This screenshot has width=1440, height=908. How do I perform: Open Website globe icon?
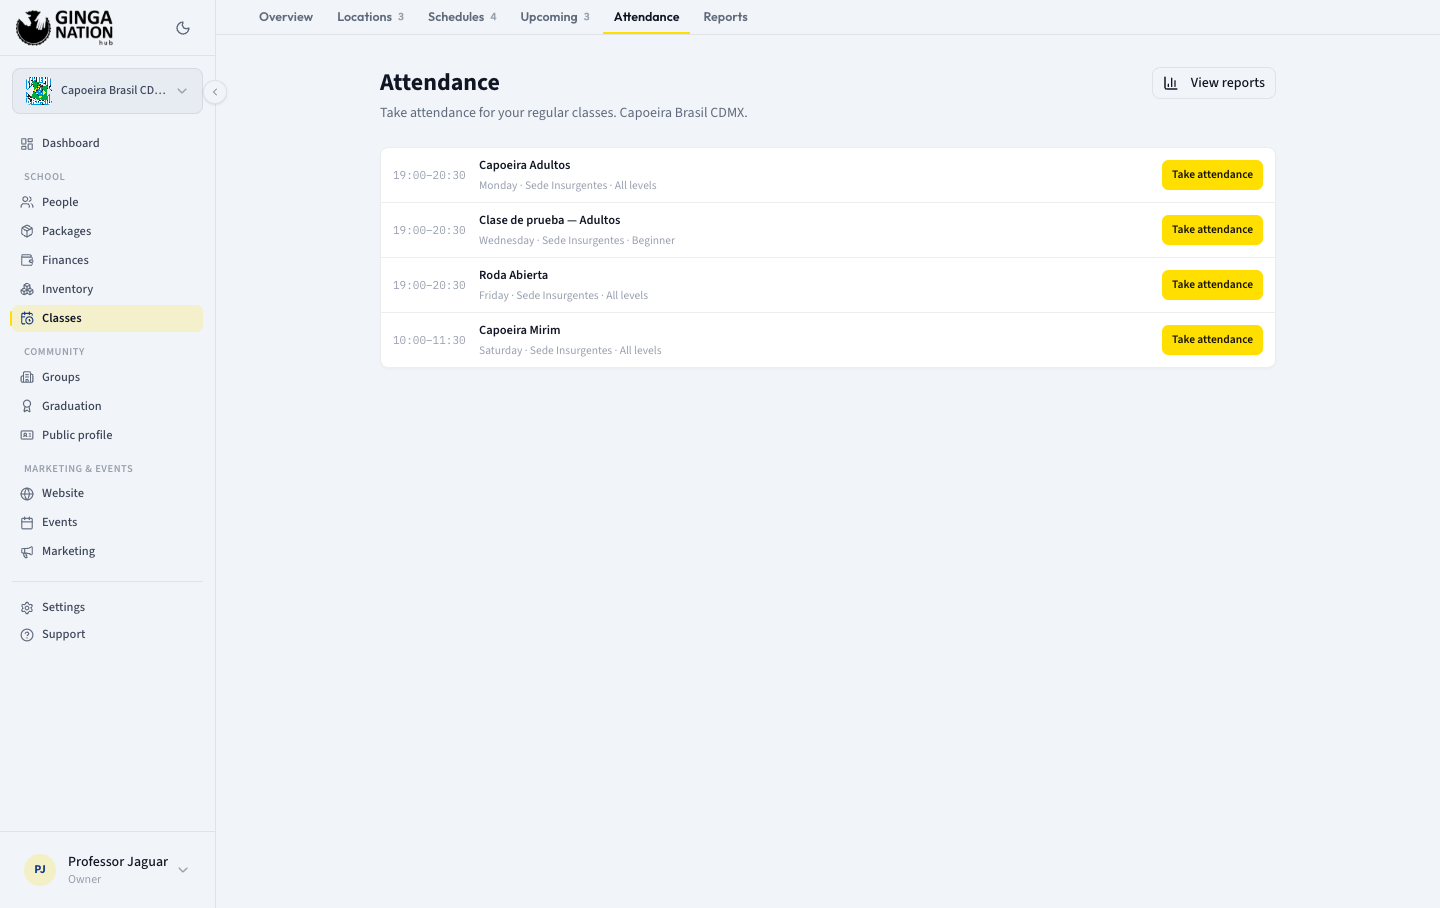tap(27, 494)
